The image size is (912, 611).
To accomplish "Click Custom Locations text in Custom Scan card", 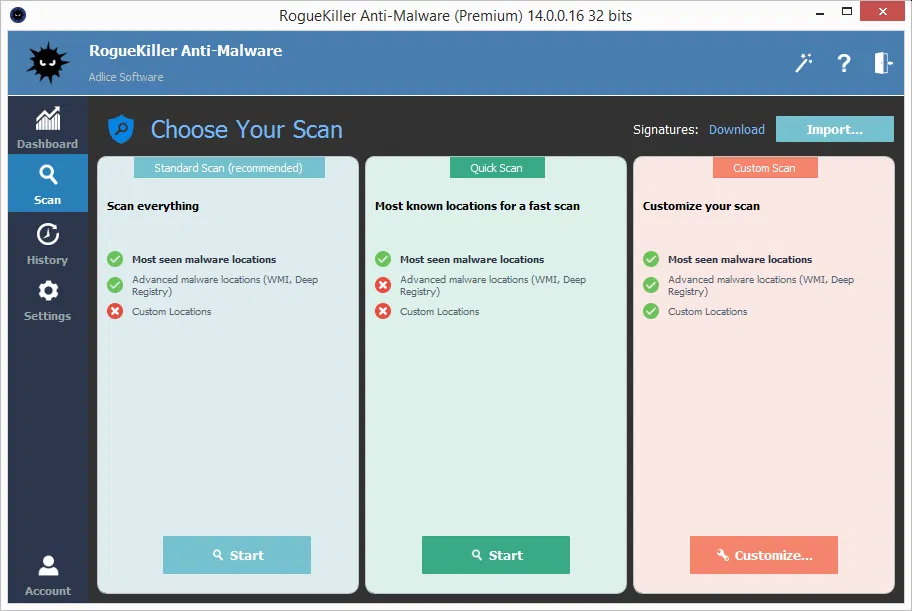I will [x=707, y=311].
